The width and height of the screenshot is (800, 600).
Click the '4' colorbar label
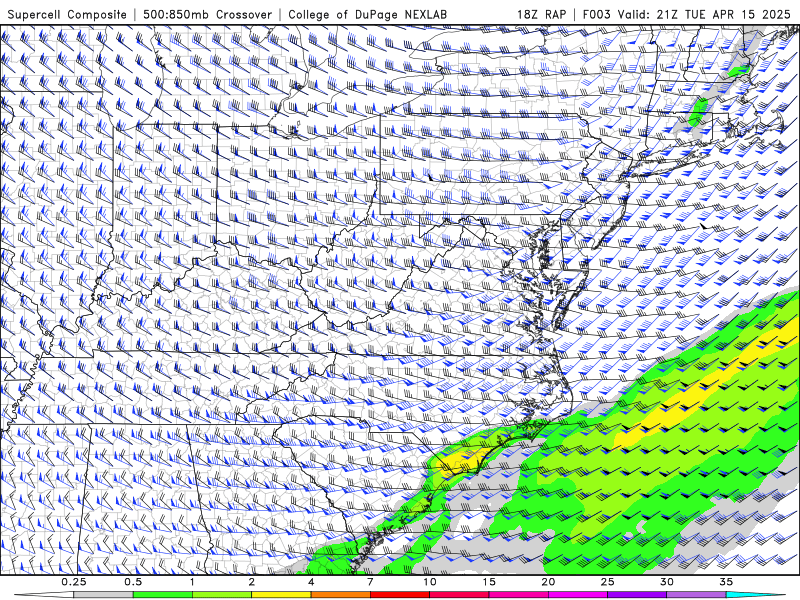pos(311,582)
